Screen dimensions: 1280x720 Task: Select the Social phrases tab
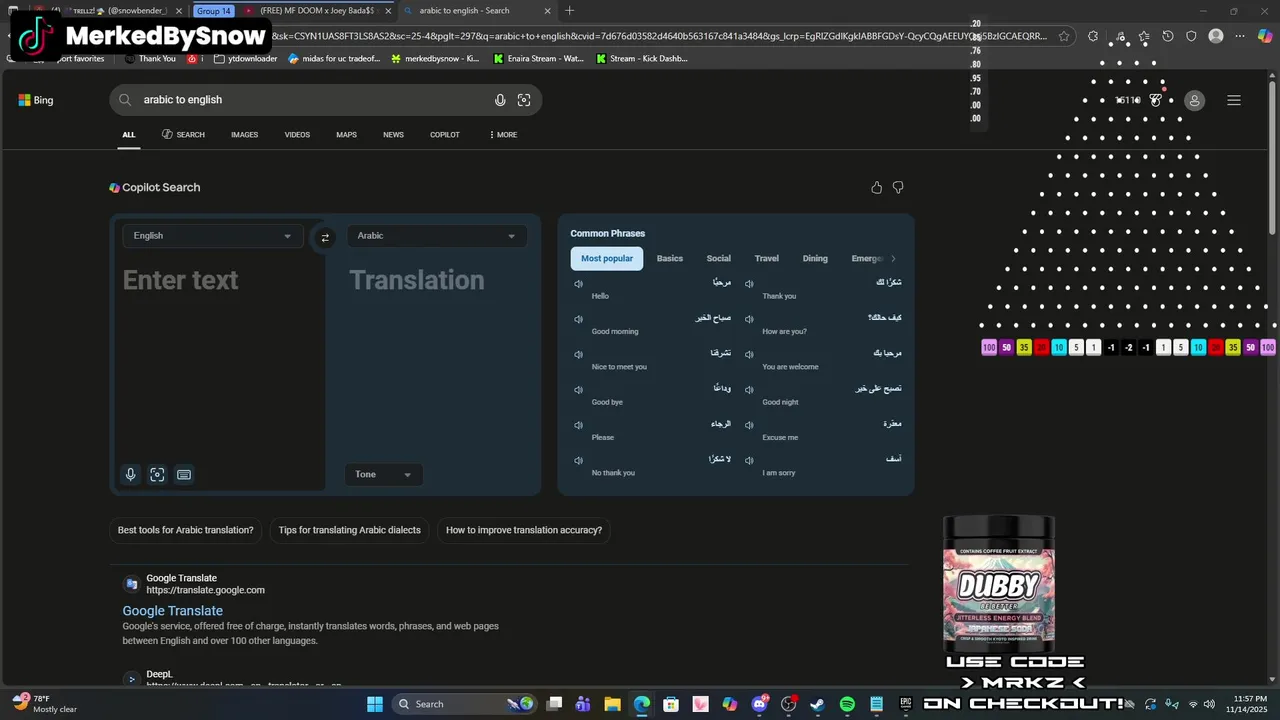click(718, 258)
